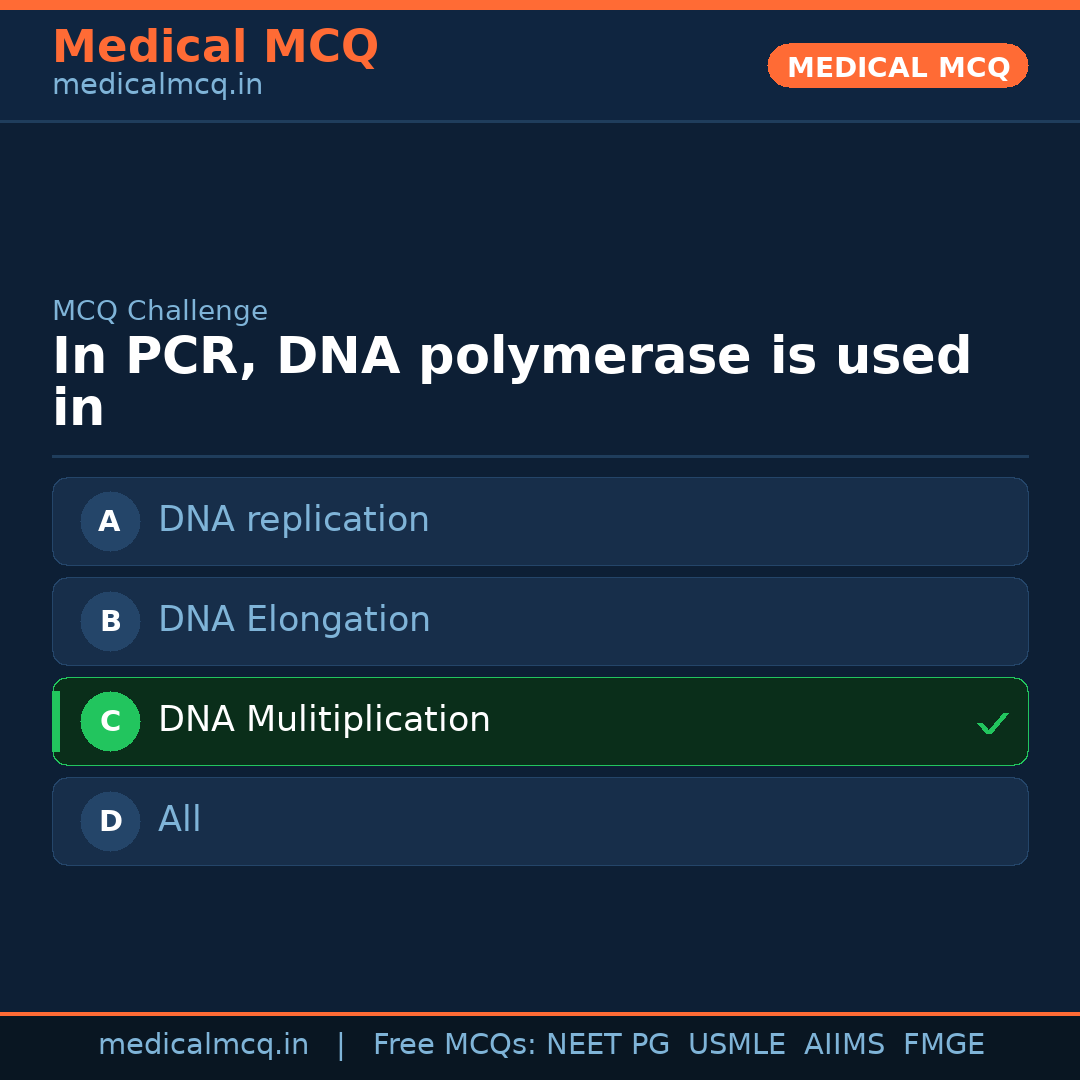This screenshot has width=1080, height=1080.
Task: Visit medicalmcq.in link under the header title
Action: (157, 85)
